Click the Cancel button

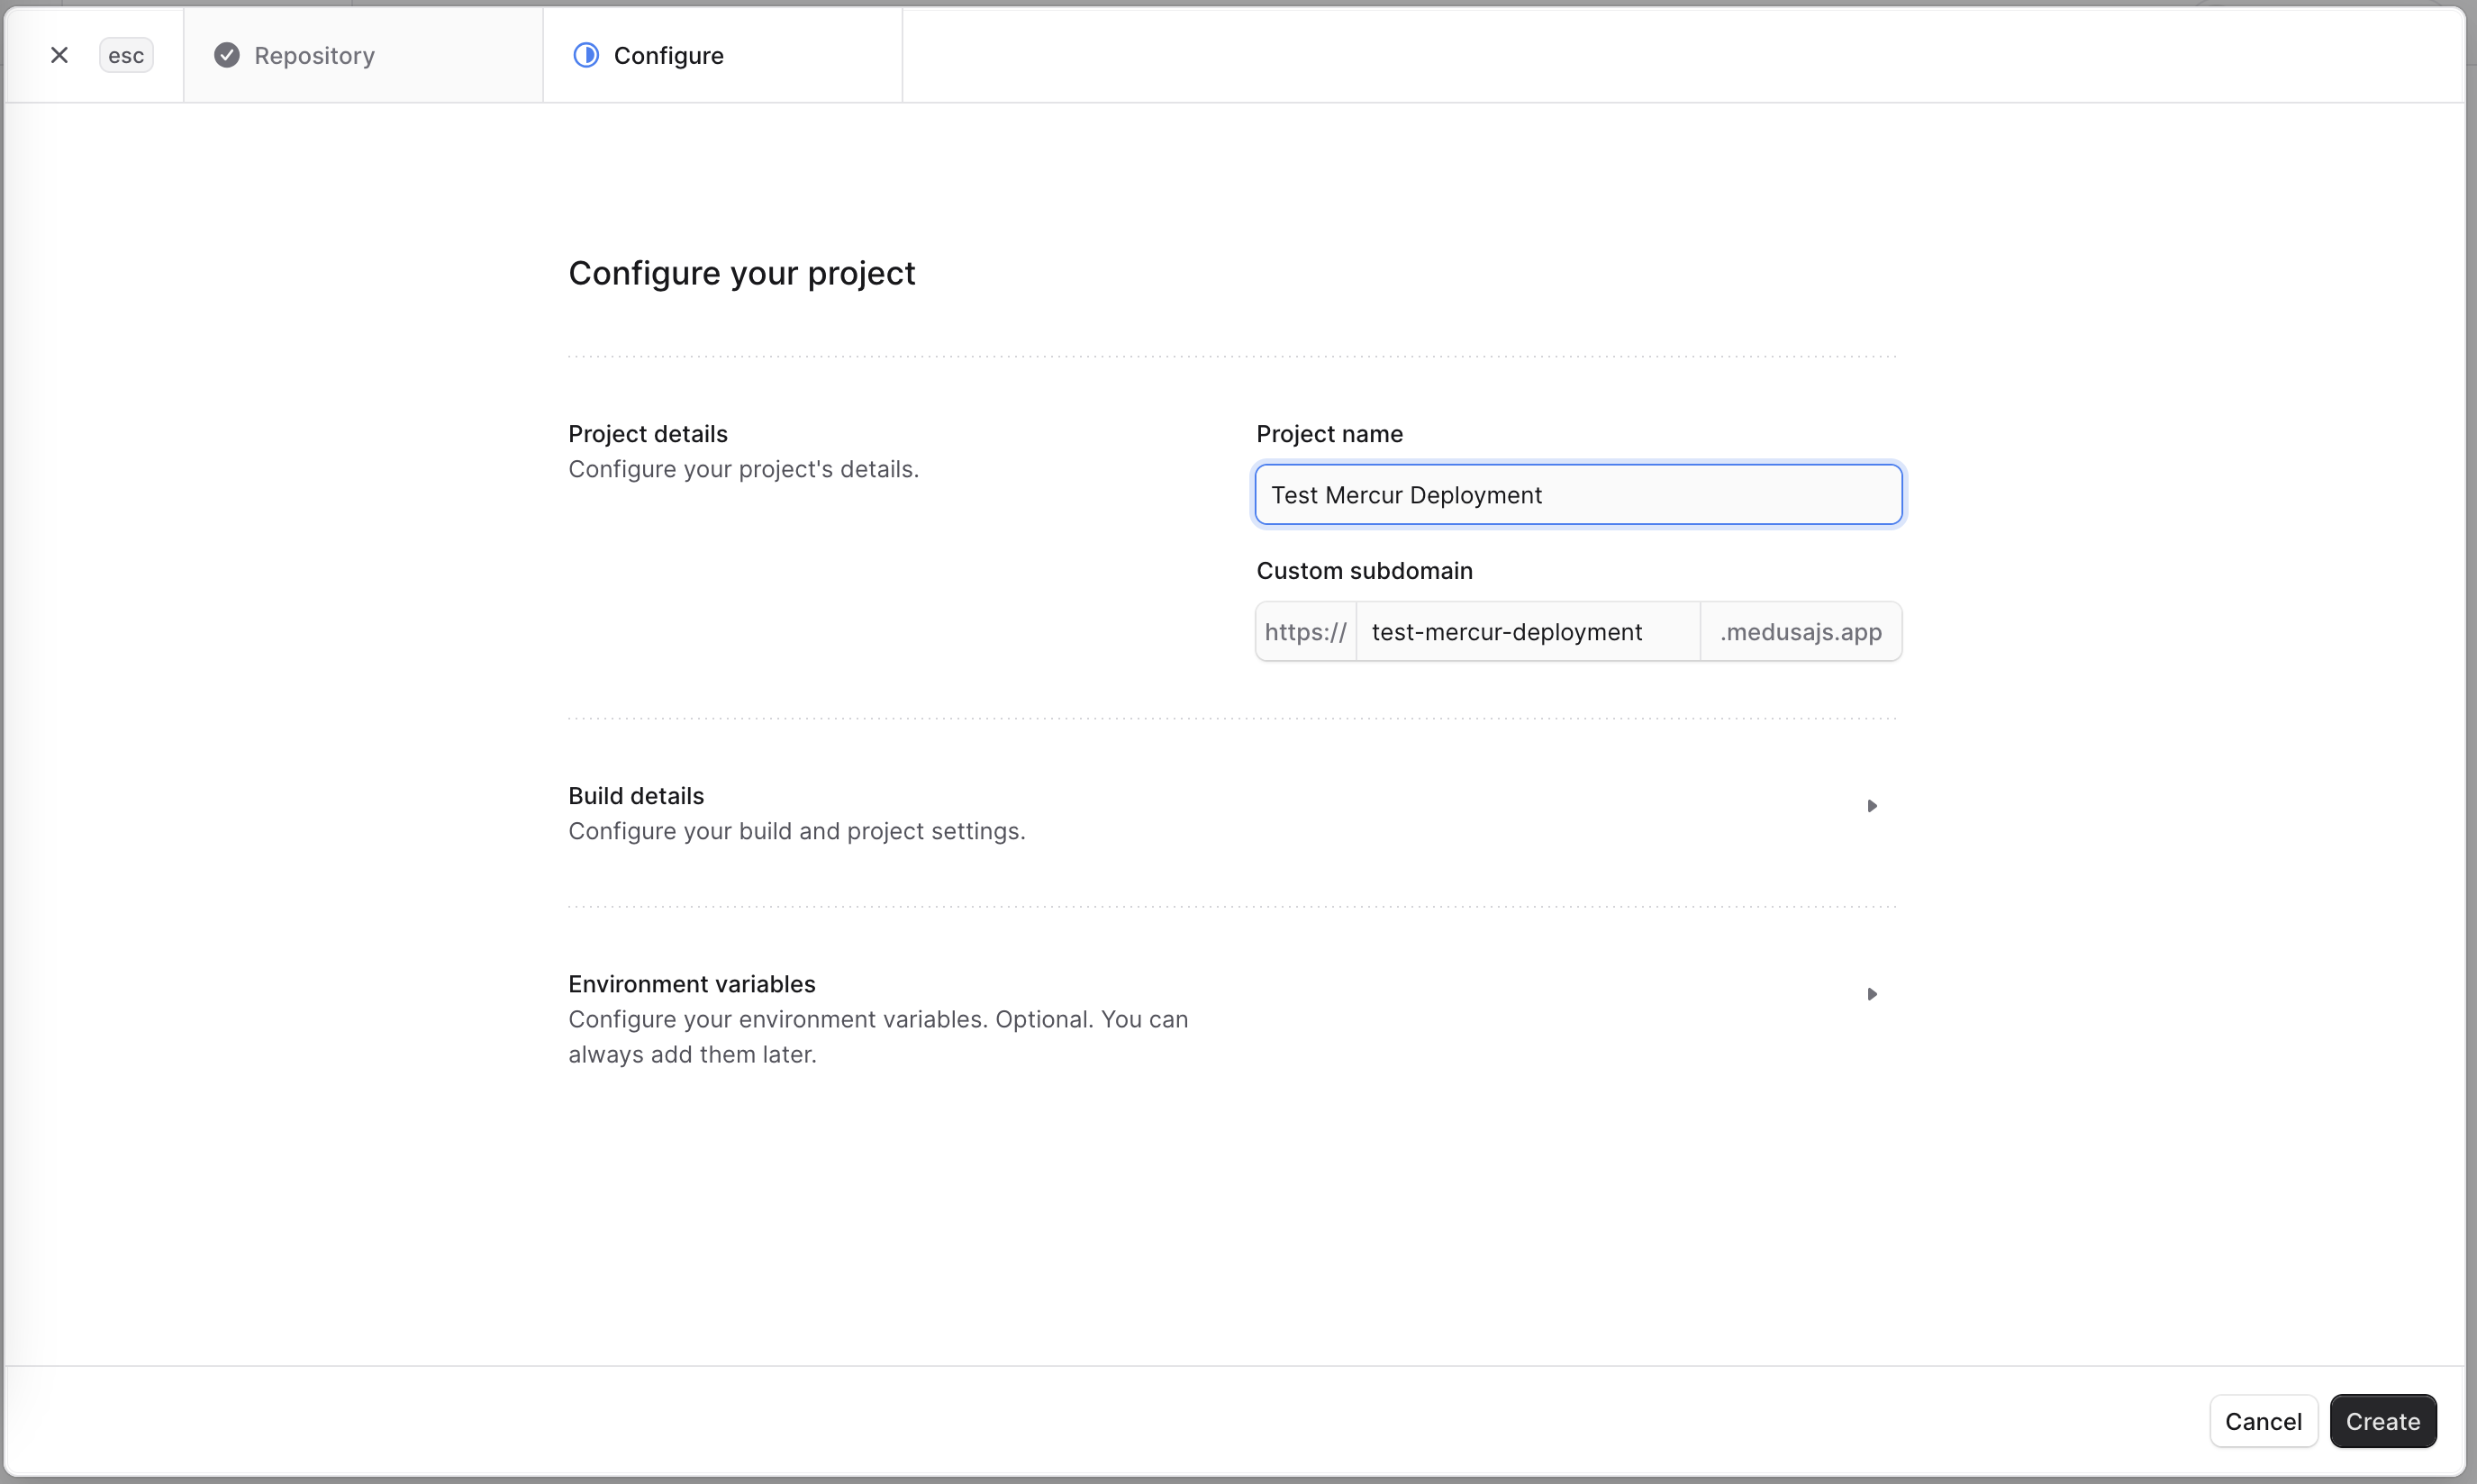2264,1421
